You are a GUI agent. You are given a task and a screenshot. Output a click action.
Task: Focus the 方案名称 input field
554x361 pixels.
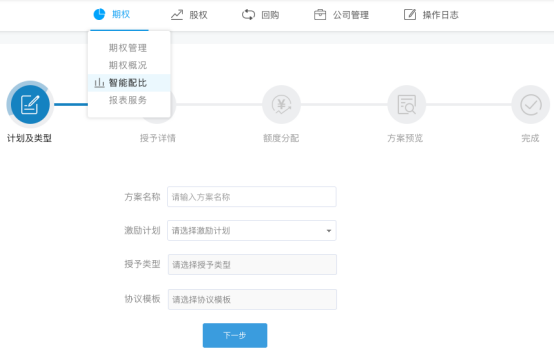[x=252, y=197]
